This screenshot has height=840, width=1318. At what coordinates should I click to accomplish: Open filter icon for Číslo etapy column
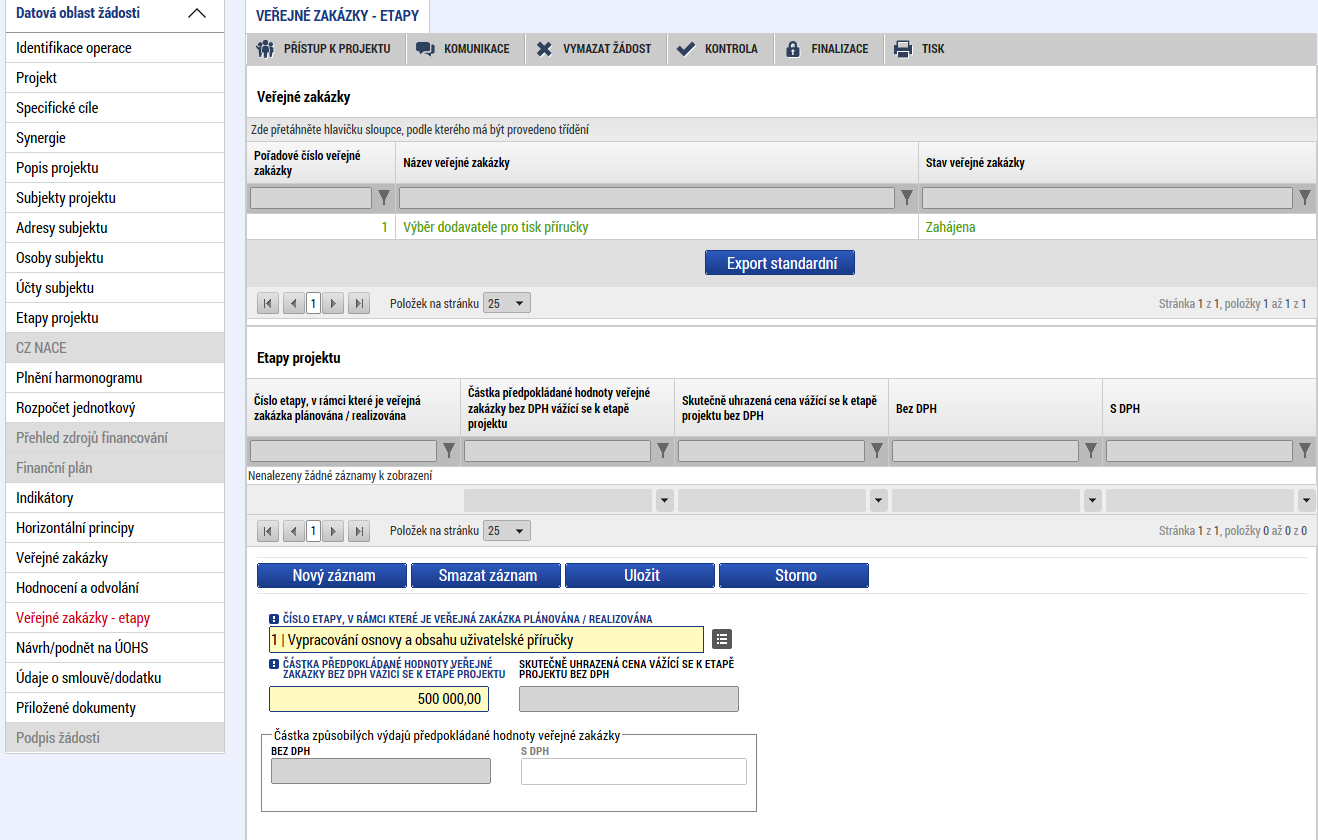click(x=448, y=451)
